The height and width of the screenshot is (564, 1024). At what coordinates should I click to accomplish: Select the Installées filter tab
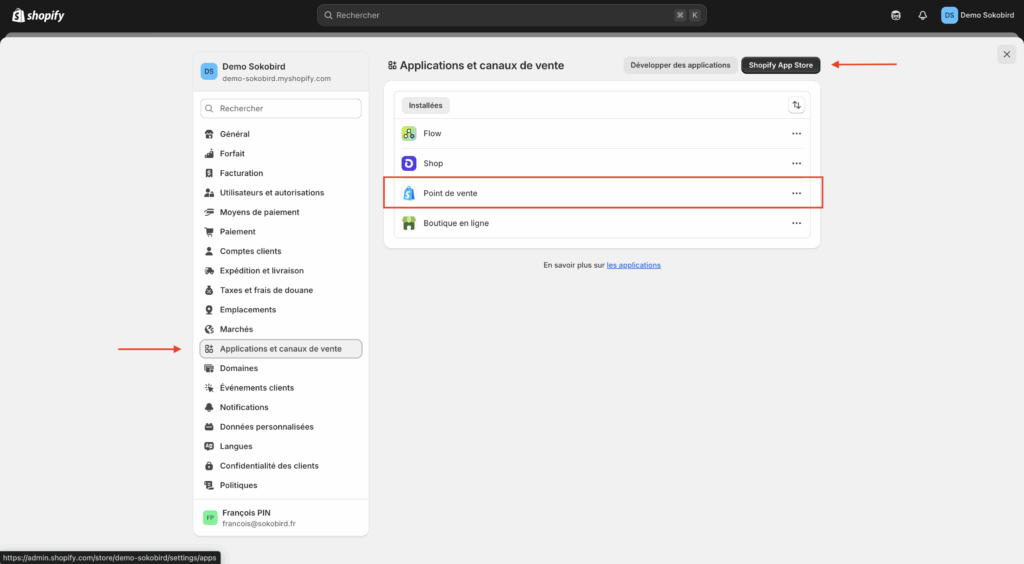[x=425, y=105]
